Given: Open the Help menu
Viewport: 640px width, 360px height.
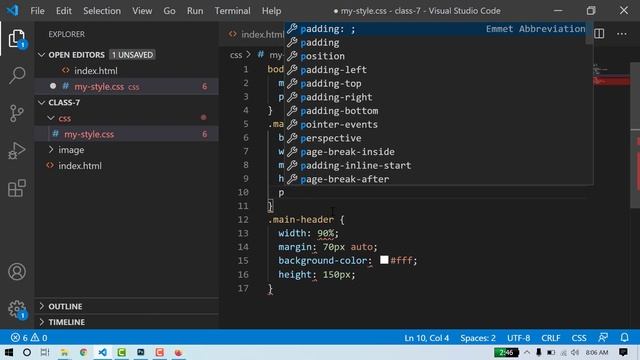Looking at the screenshot, I should pyautogui.click(x=271, y=11).
